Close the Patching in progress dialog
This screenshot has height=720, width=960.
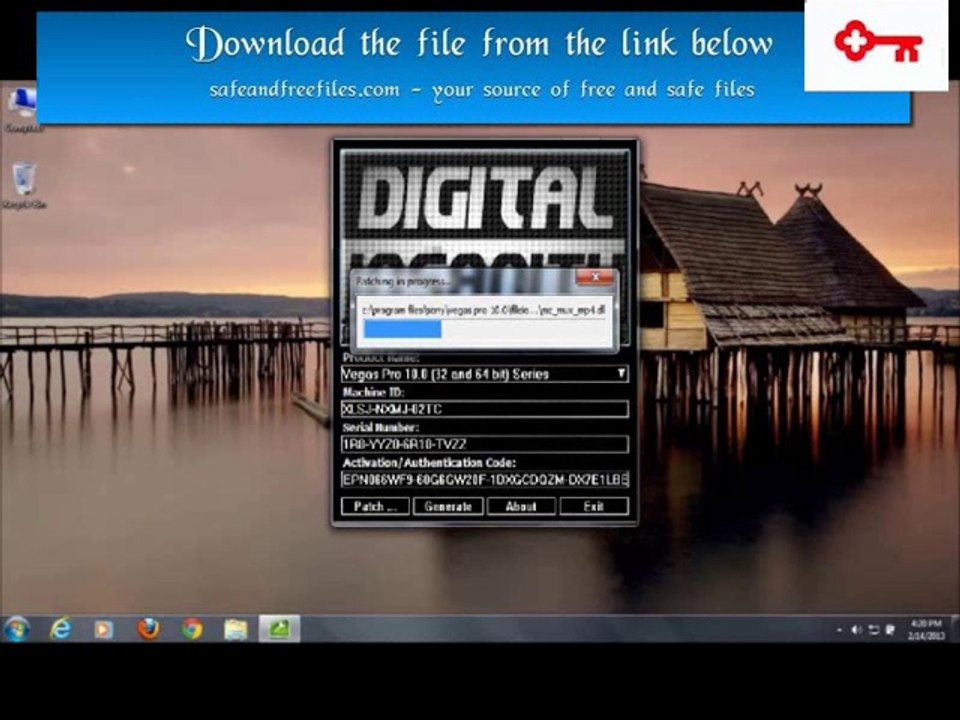[594, 278]
